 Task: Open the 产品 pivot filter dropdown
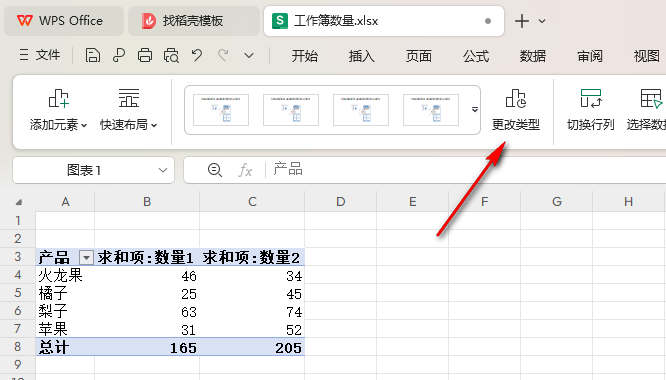click(86, 257)
